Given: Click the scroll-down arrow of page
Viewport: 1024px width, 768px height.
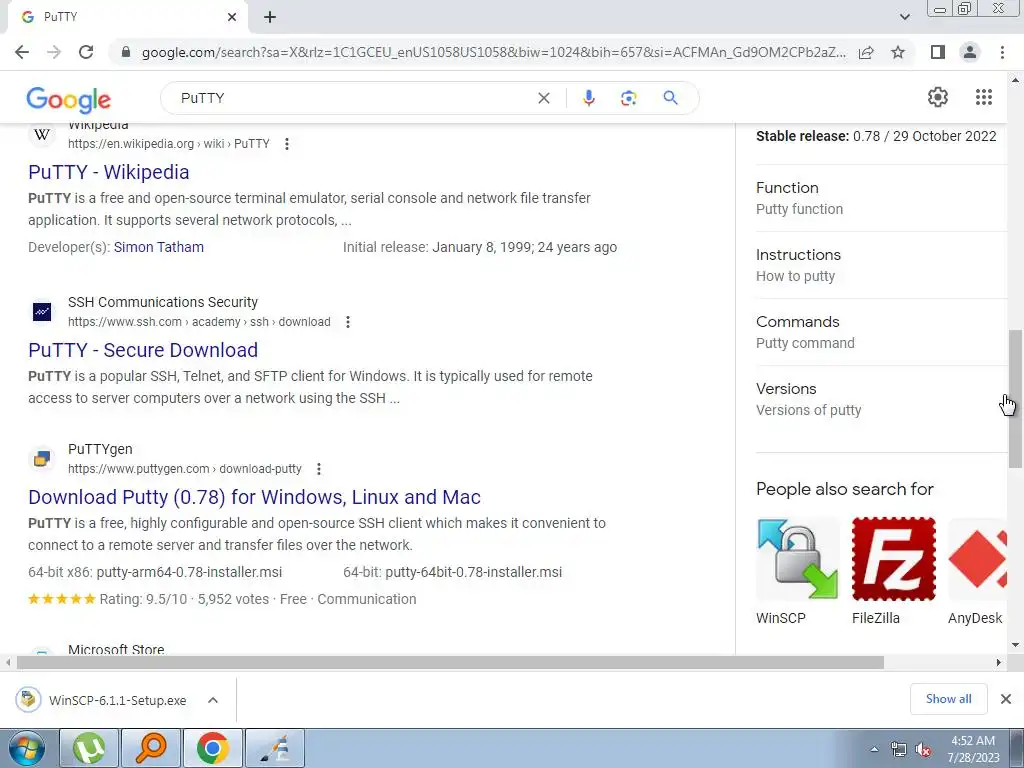Looking at the screenshot, I should point(1015,645).
